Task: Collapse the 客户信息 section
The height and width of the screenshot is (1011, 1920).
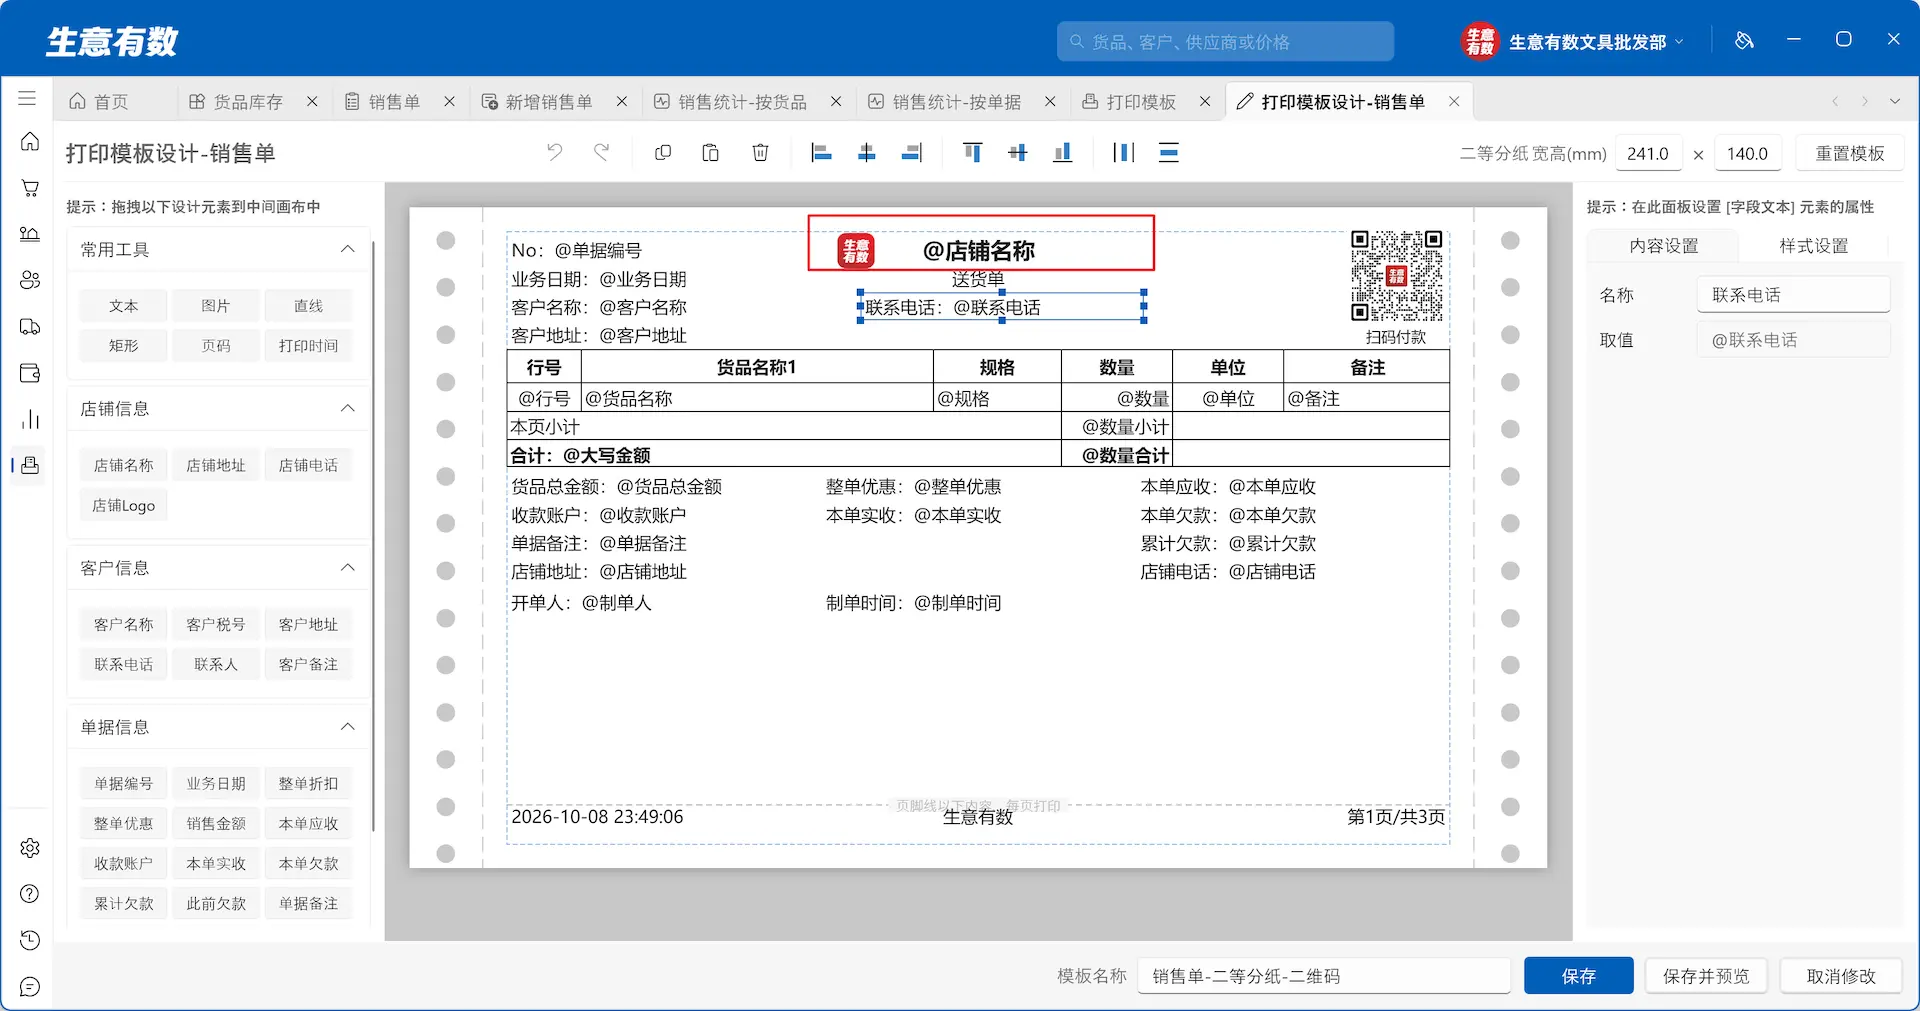Action: (347, 567)
